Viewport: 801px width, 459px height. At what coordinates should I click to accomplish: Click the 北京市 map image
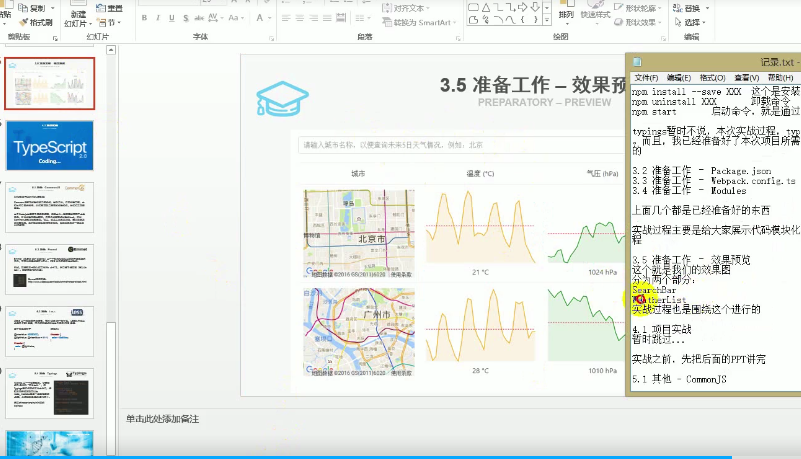click(x=359, y=234)
